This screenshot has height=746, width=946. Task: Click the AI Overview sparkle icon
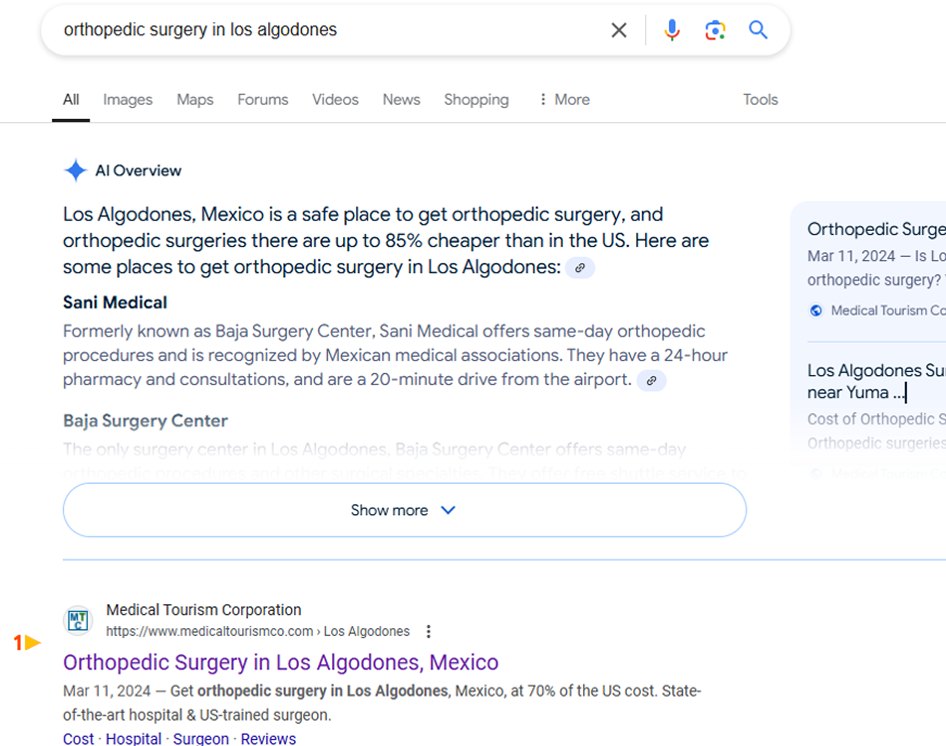click(76, 171)
